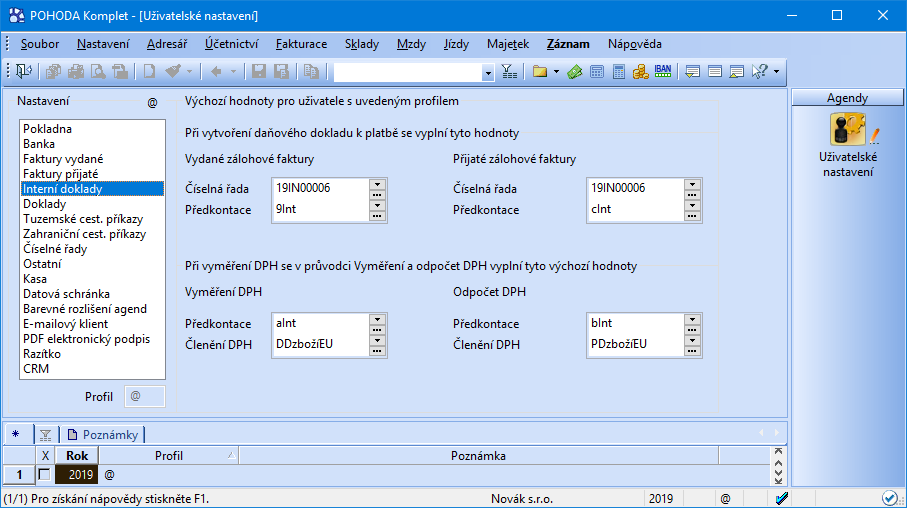Click the IBAN toolbar icon

pyautogui.click(x=663, y=72)
